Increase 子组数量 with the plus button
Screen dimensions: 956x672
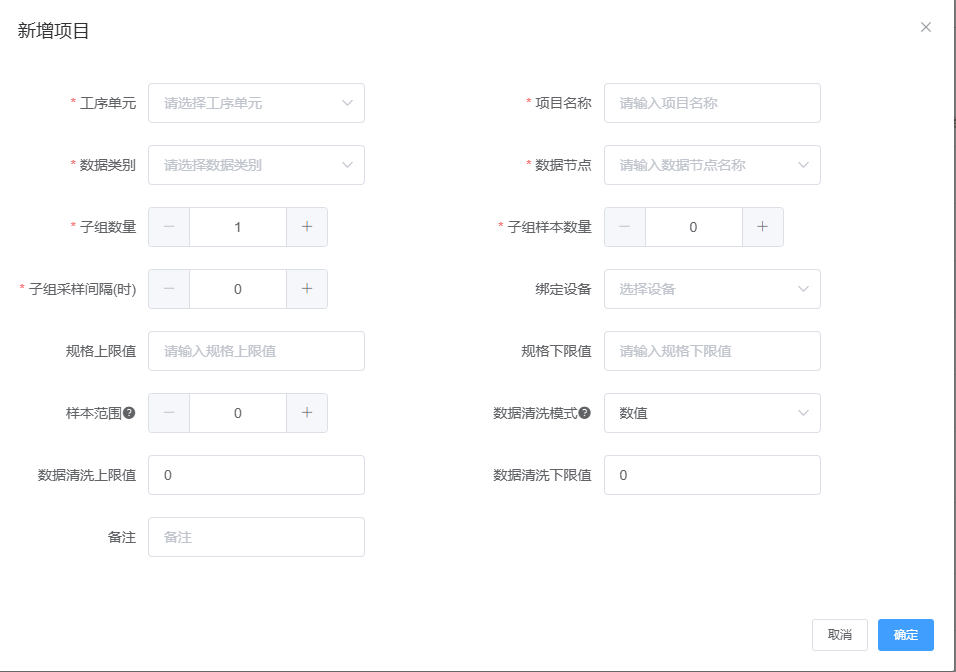pos(307,227)
